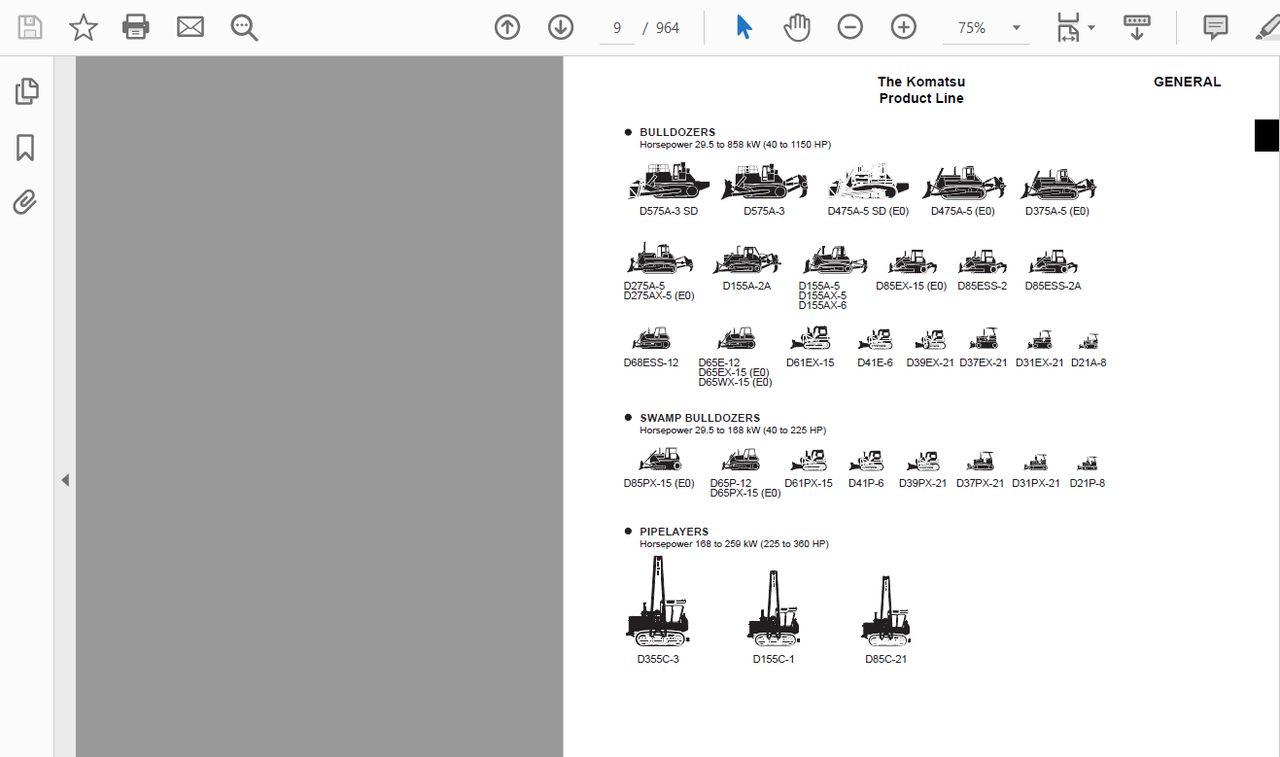Click the D41P-6 swamp bulldozer label

(866, 483)
